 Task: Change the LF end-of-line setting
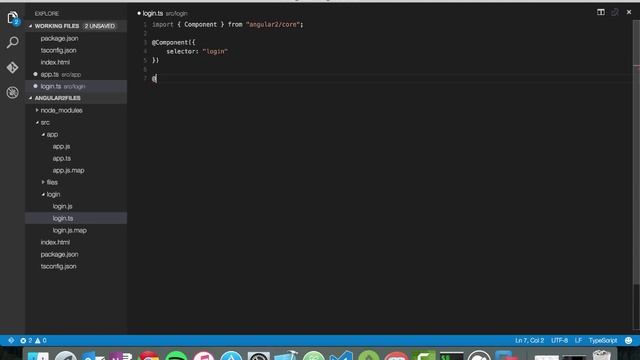tap(578, 340)
